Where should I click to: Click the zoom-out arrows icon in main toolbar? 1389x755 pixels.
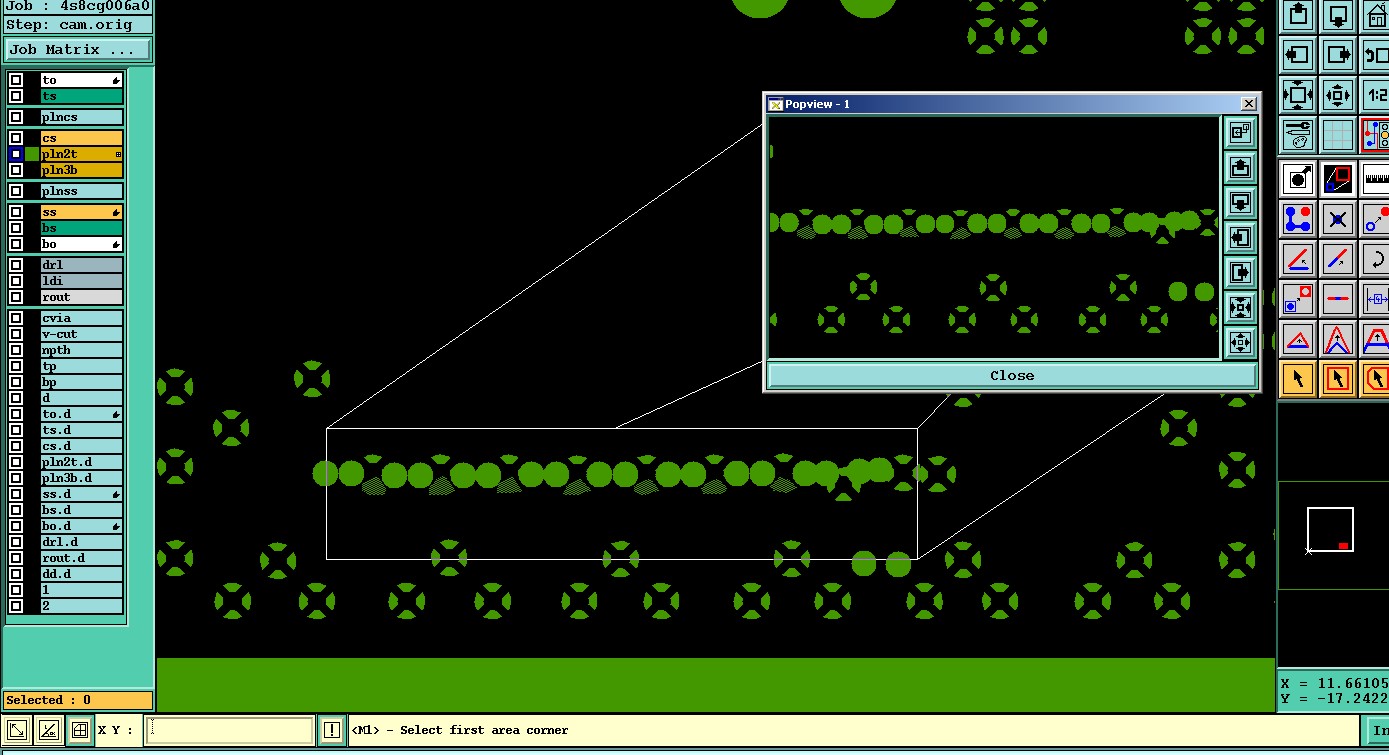(x=1338, y=95)
